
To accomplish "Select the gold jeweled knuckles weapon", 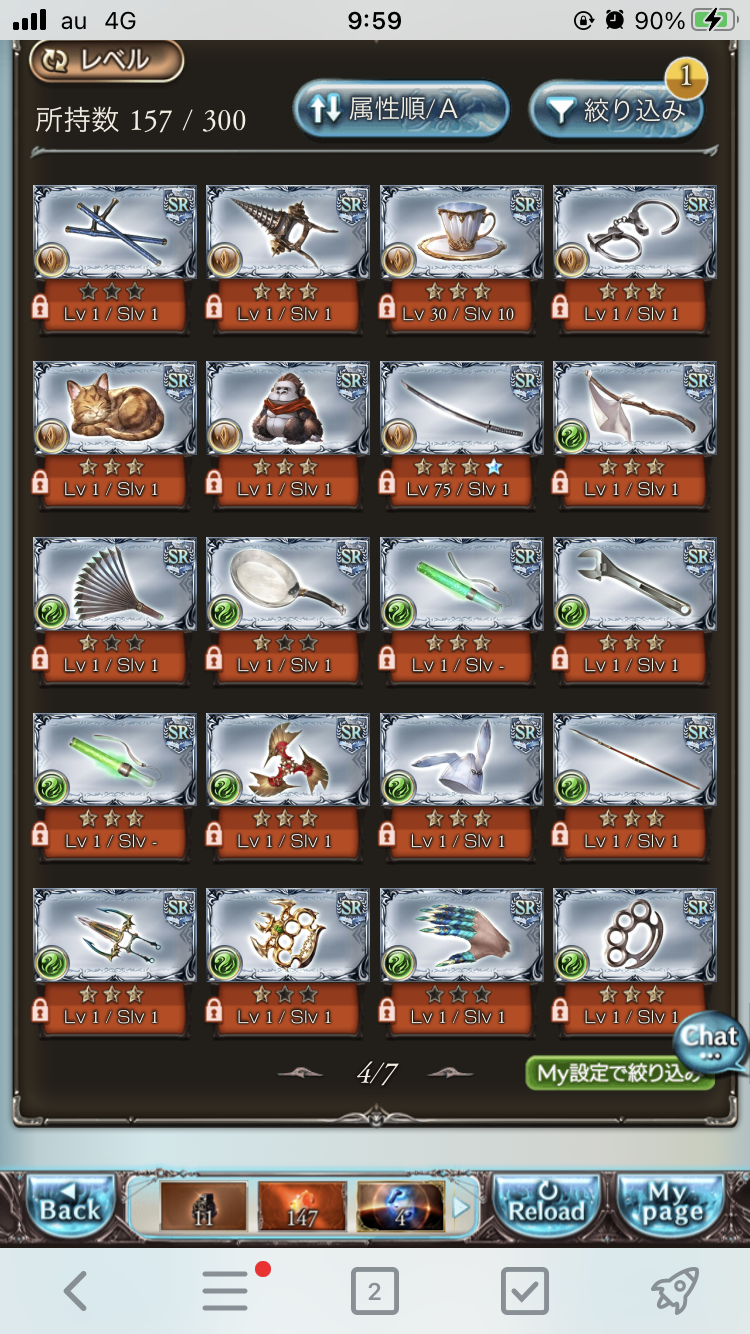I will click(x=288, y=937).
